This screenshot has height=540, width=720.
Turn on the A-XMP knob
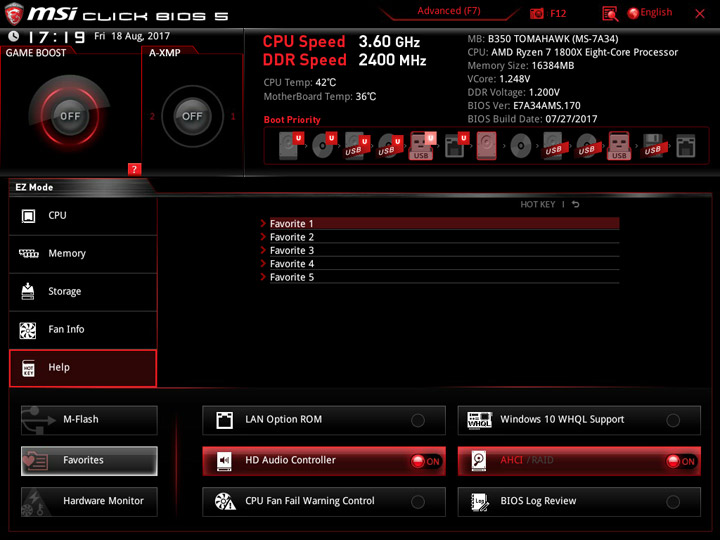pos(192,116)
